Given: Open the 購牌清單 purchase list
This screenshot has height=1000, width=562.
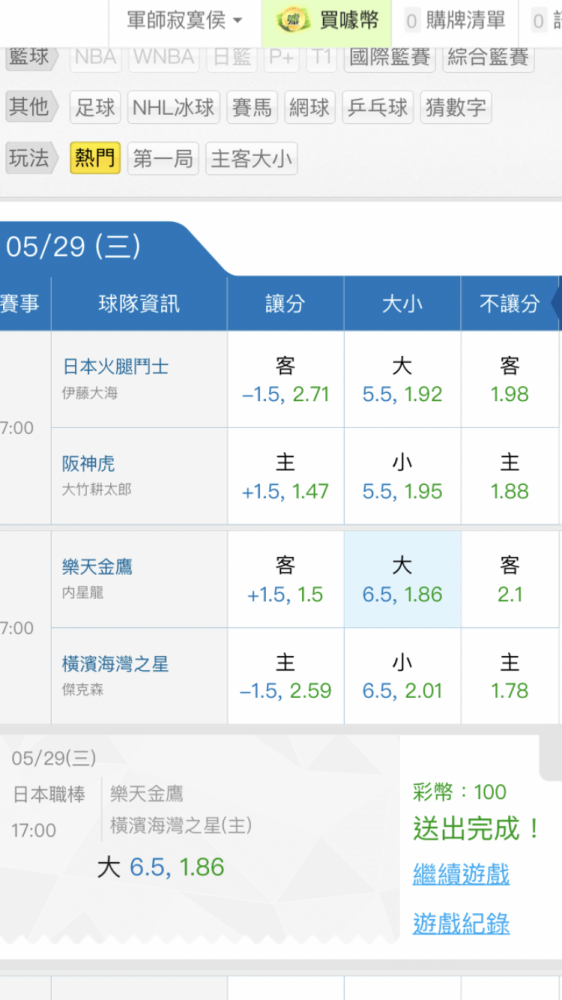Looking at the screenshot, I should point(457,21).
